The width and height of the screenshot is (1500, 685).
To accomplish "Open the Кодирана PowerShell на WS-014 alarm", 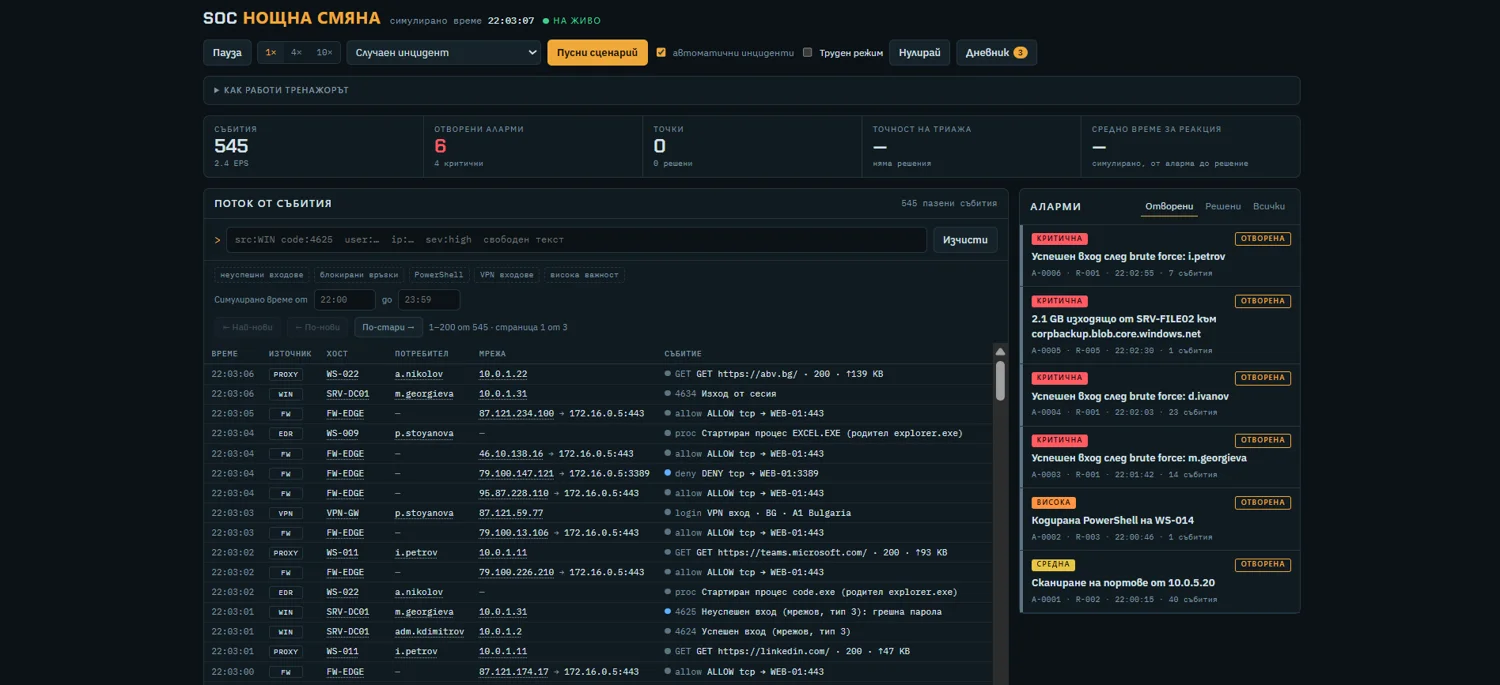I will pos(1160,520).
